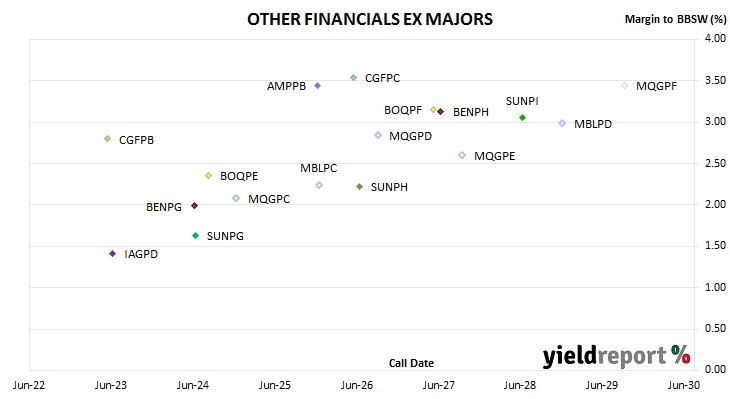
Task: Click the SUNPH green diamond marker
Action: tap(359, 187)
